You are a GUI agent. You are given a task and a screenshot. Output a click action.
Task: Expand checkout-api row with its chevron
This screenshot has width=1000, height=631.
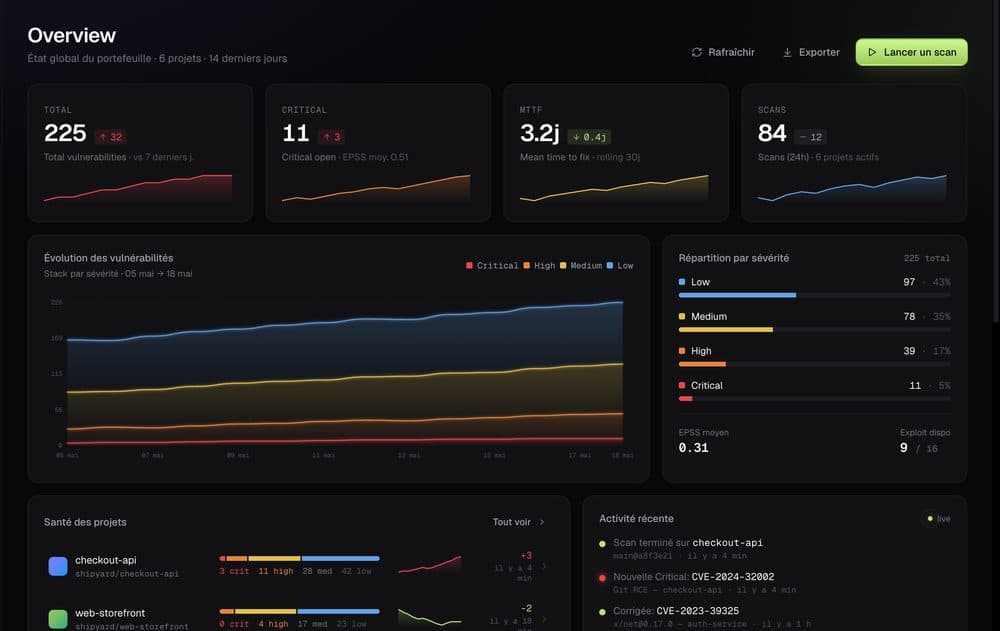pos(544,566)
